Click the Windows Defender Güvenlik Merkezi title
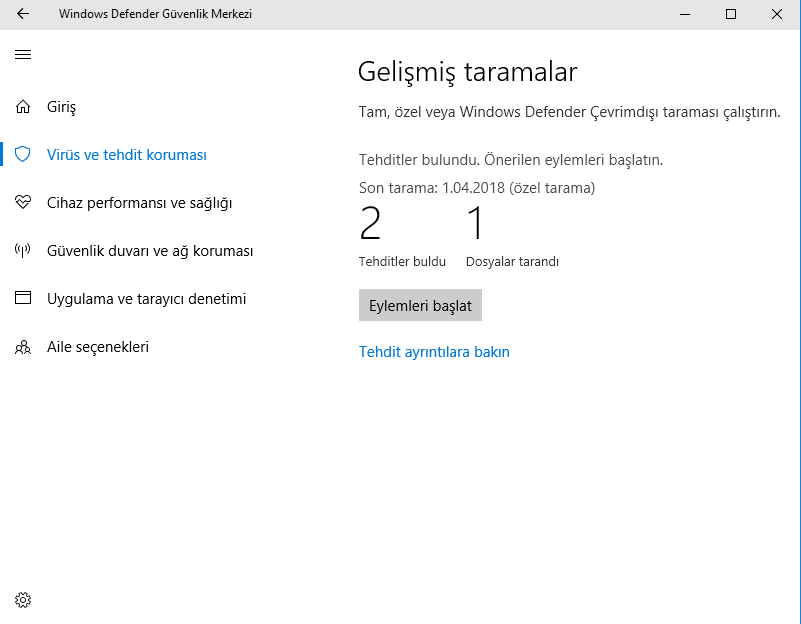The width and height of the screenshot is (801, 624). coord(155,14)
